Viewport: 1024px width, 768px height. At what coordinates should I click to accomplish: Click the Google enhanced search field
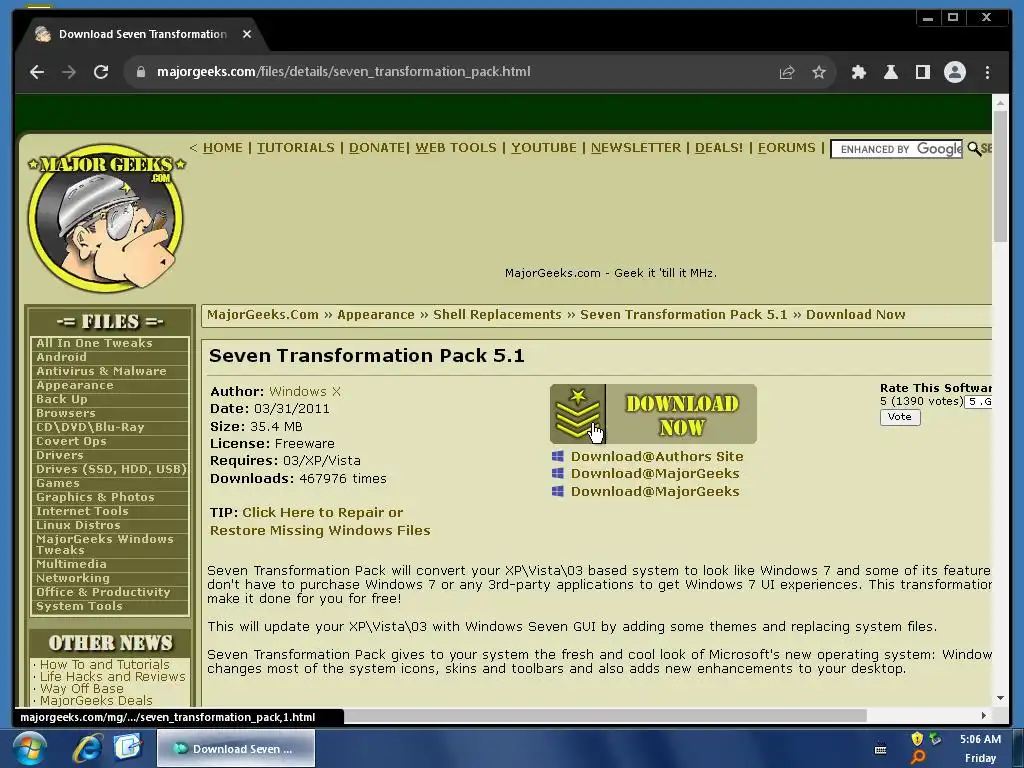pyautogui.click(x=897, y=149)
